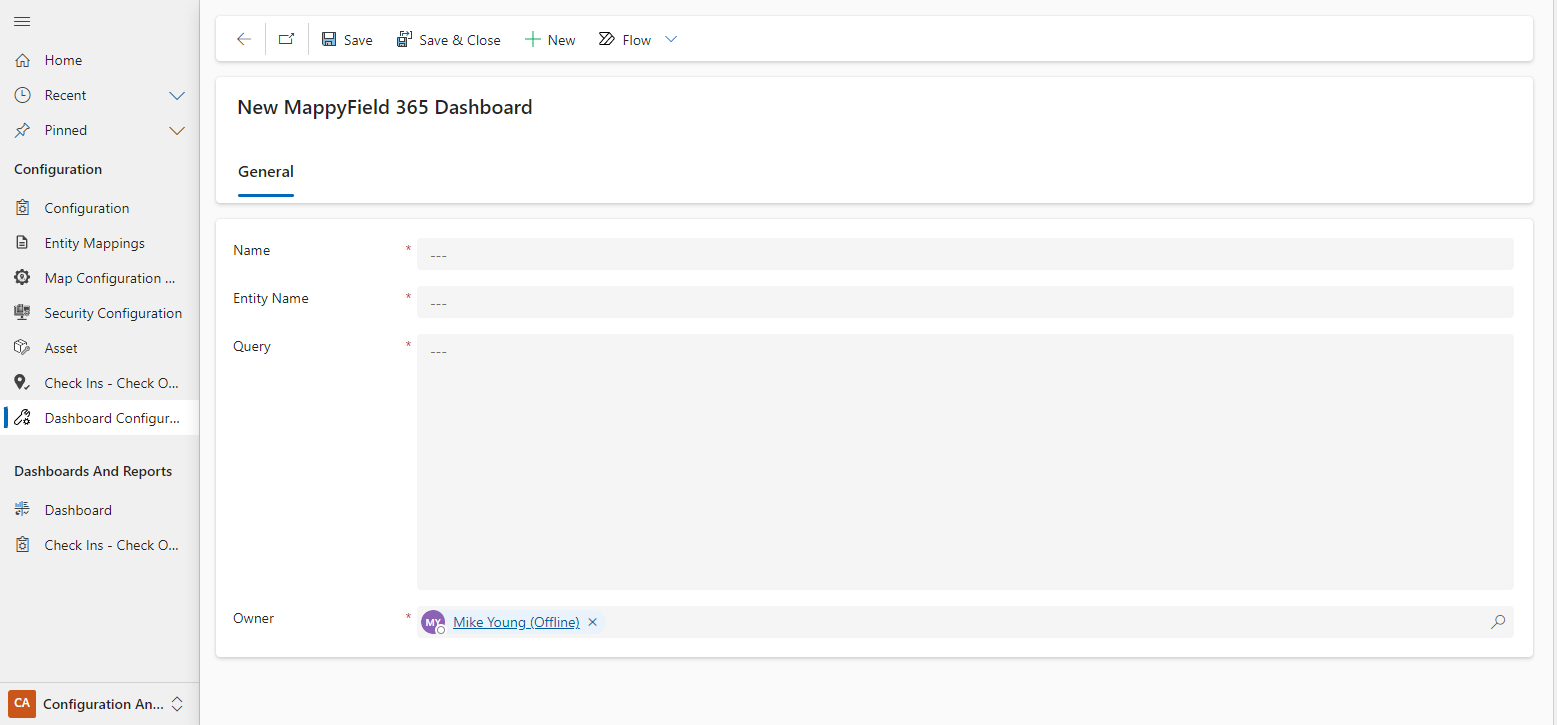Click the Save floppy disk icon
The image size is (1557, 725).
point(329,40)
